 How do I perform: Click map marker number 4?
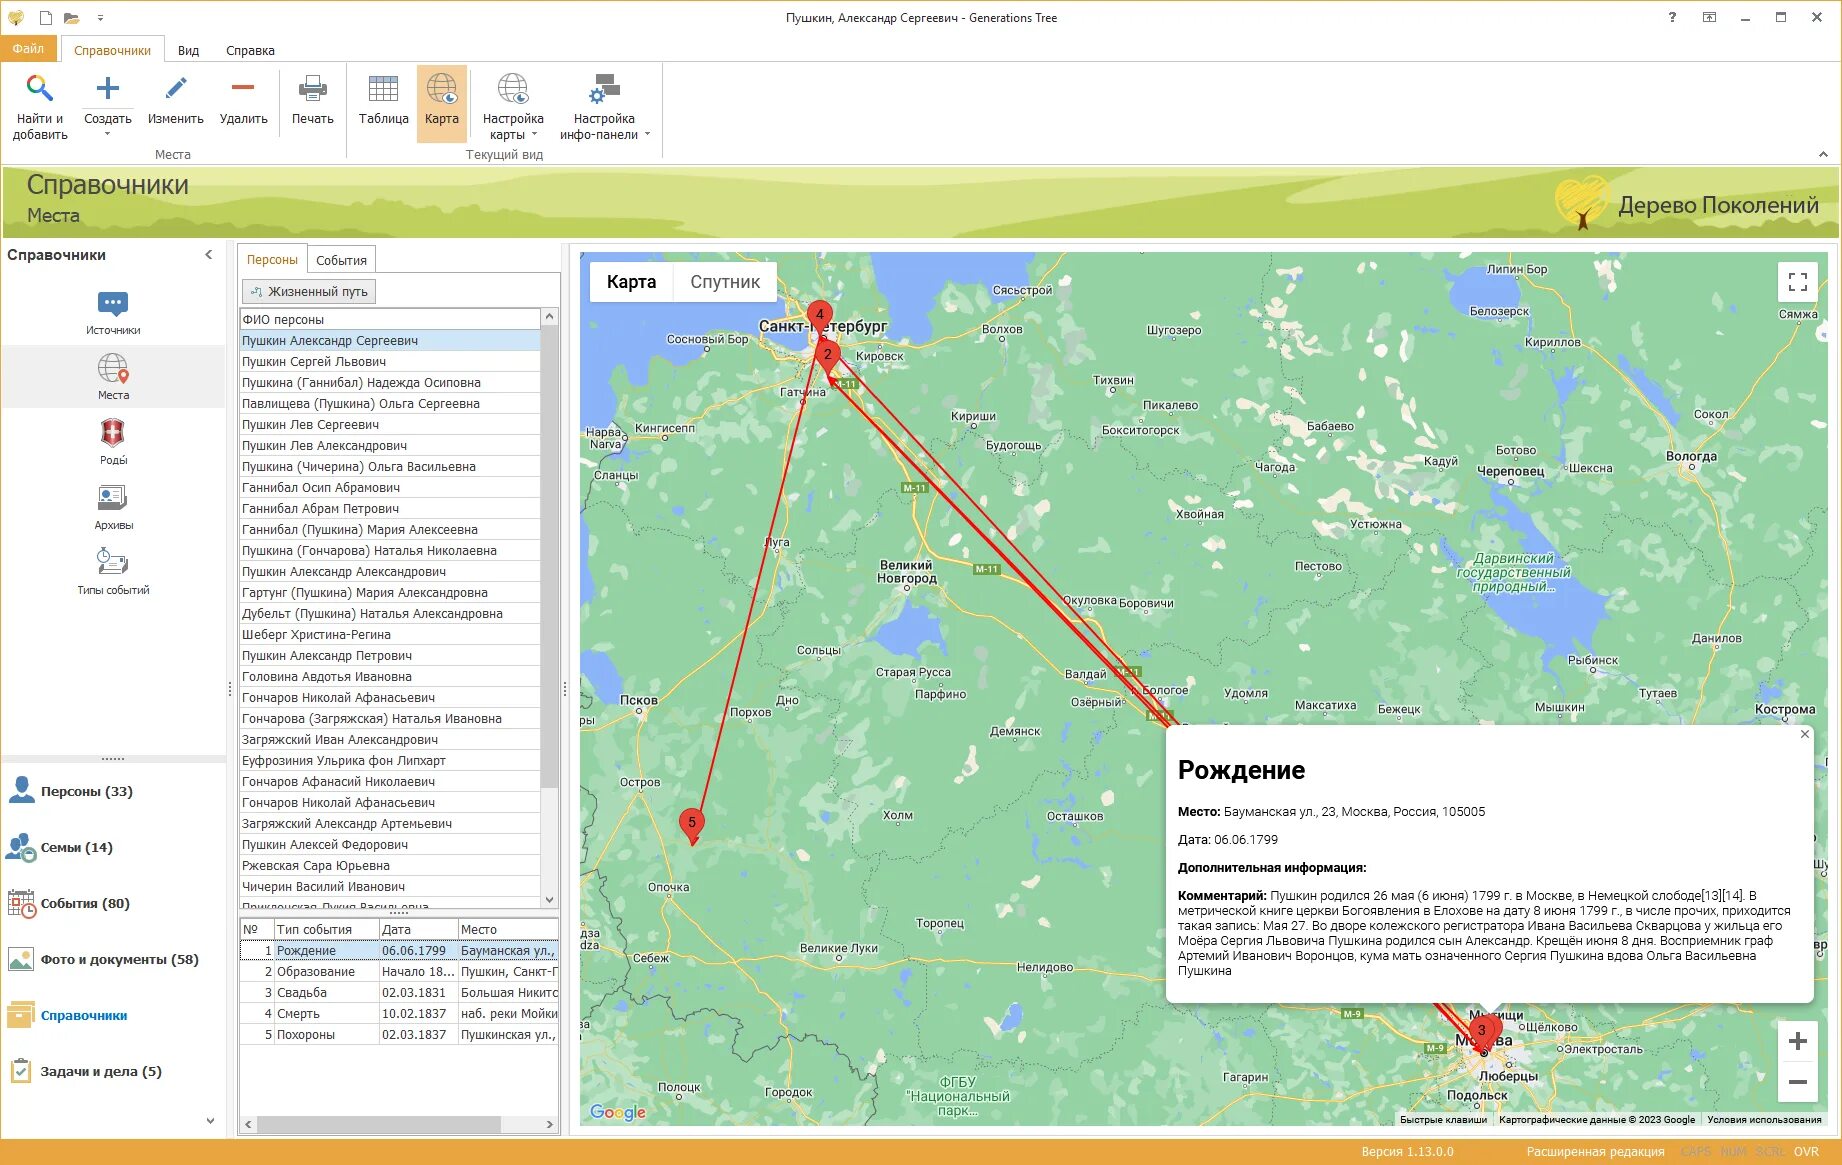click(820, 316)
